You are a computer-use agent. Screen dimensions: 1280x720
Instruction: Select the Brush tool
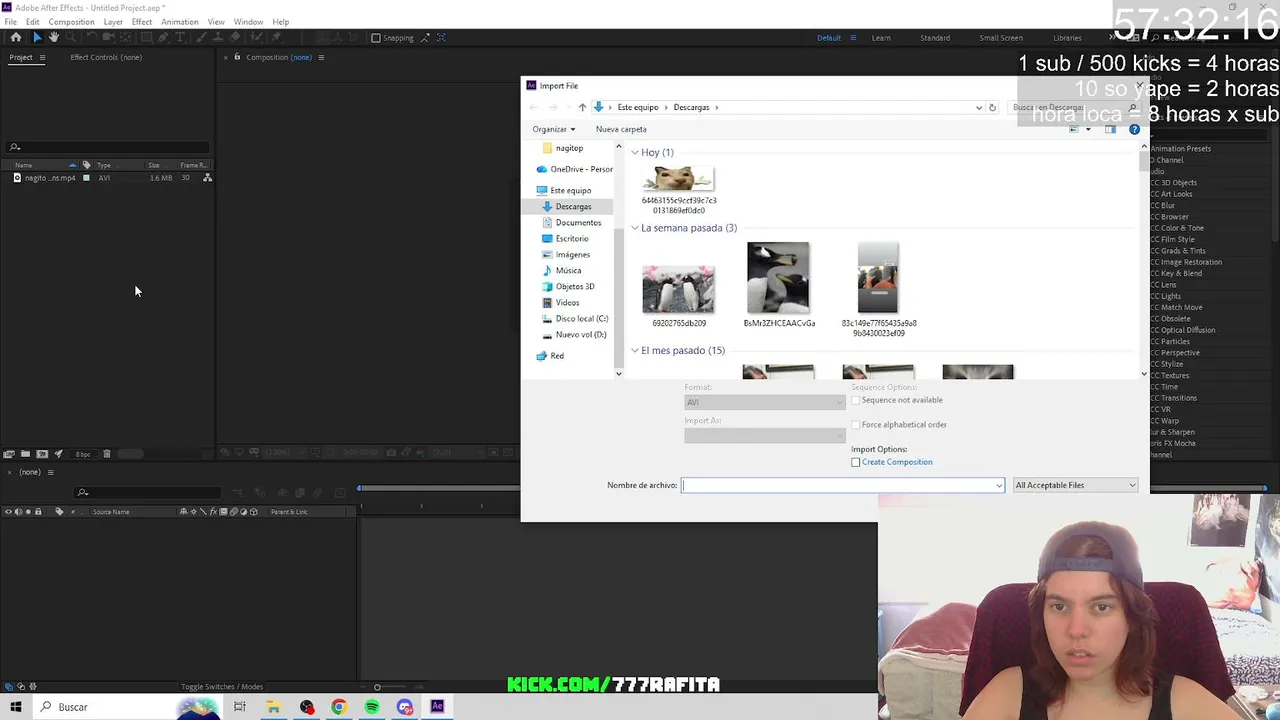[202, 38]
